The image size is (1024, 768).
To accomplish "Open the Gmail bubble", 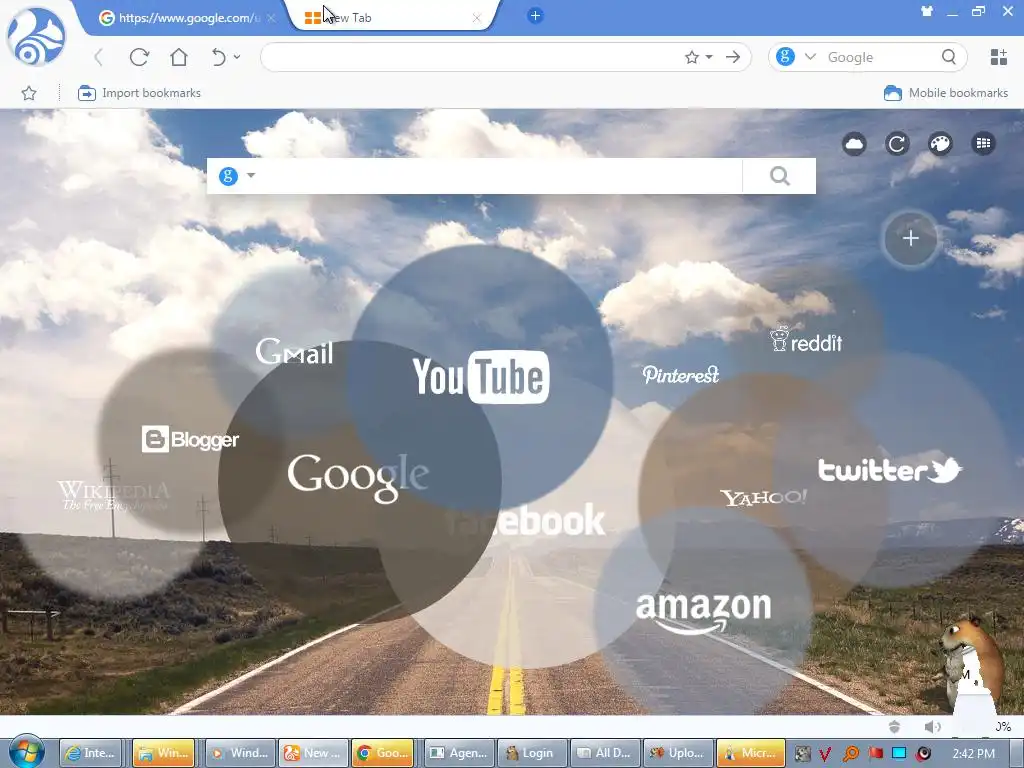I will click(294, 351).
